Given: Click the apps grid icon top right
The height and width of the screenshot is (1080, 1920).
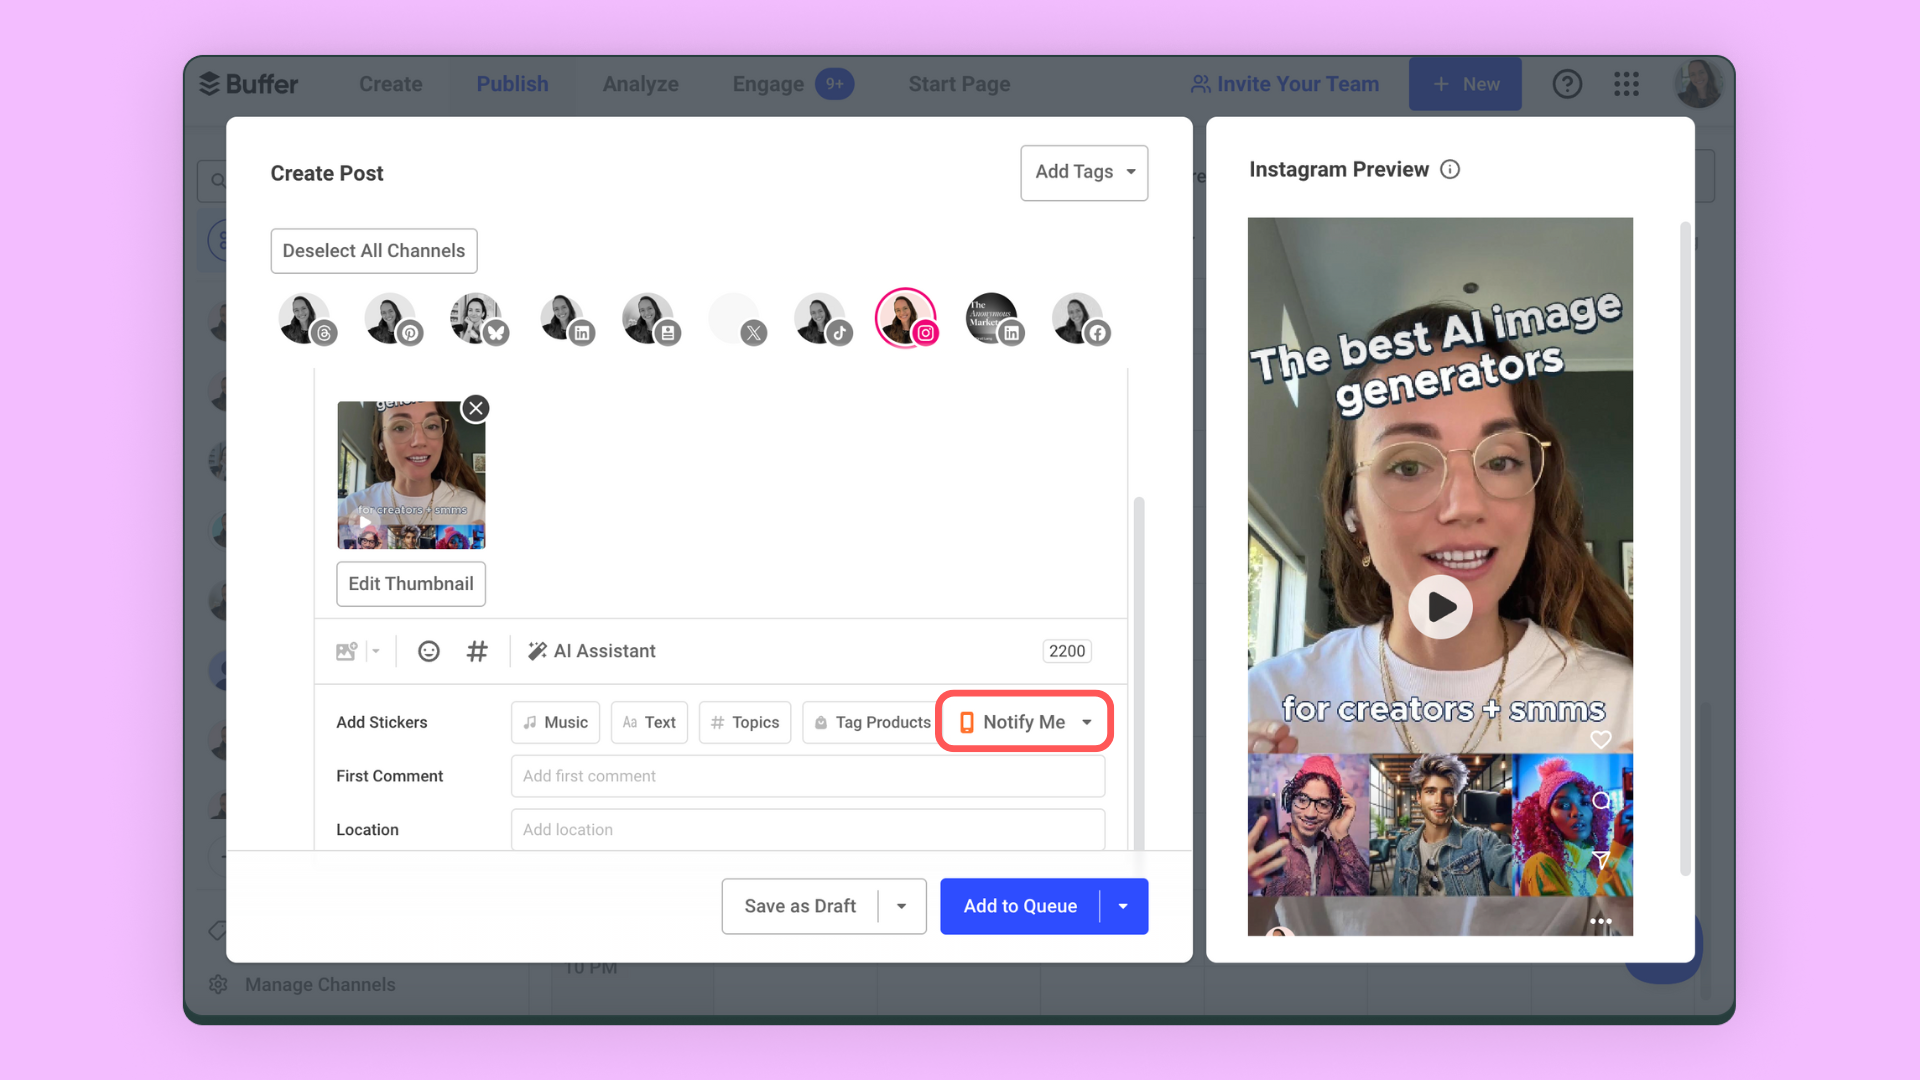Looking at the screenshot, I should tap(1627, 83).
